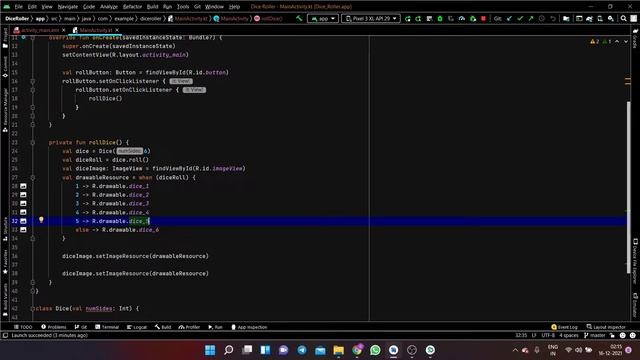Image resolution: width=640 pixels, height=360 pixels.
Task: Open the Structure sidebar panel
Action: click(x=5, y=230)
